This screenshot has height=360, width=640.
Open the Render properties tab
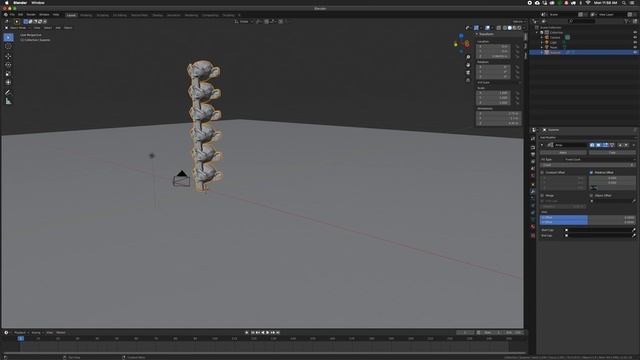[533, 148]
